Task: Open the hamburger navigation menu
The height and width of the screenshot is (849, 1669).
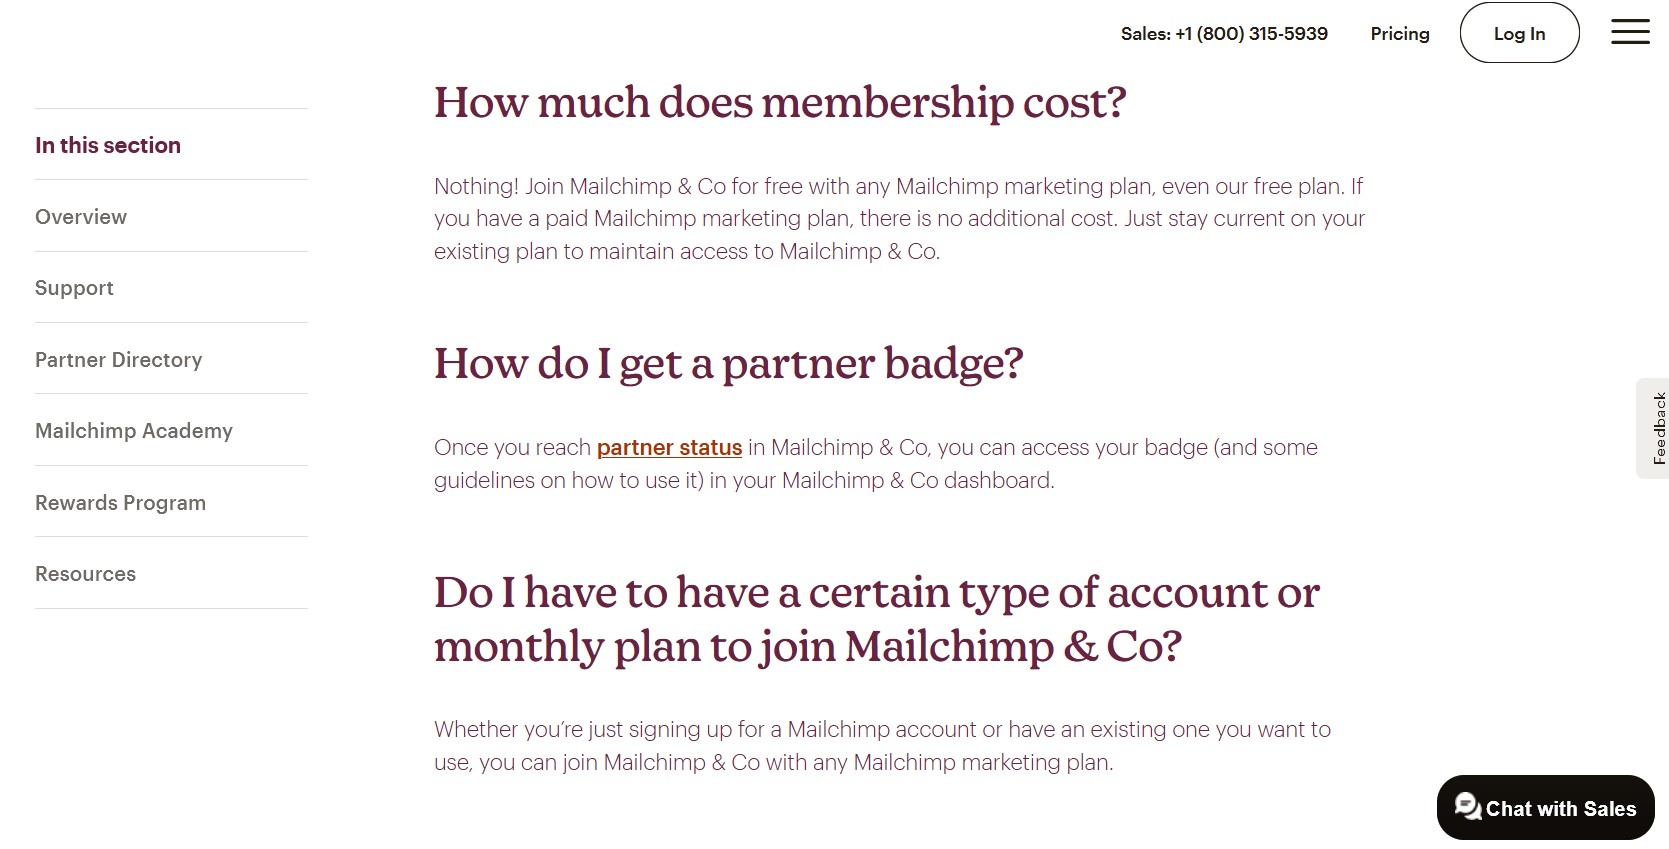Action: click(x=1630, y=32)
